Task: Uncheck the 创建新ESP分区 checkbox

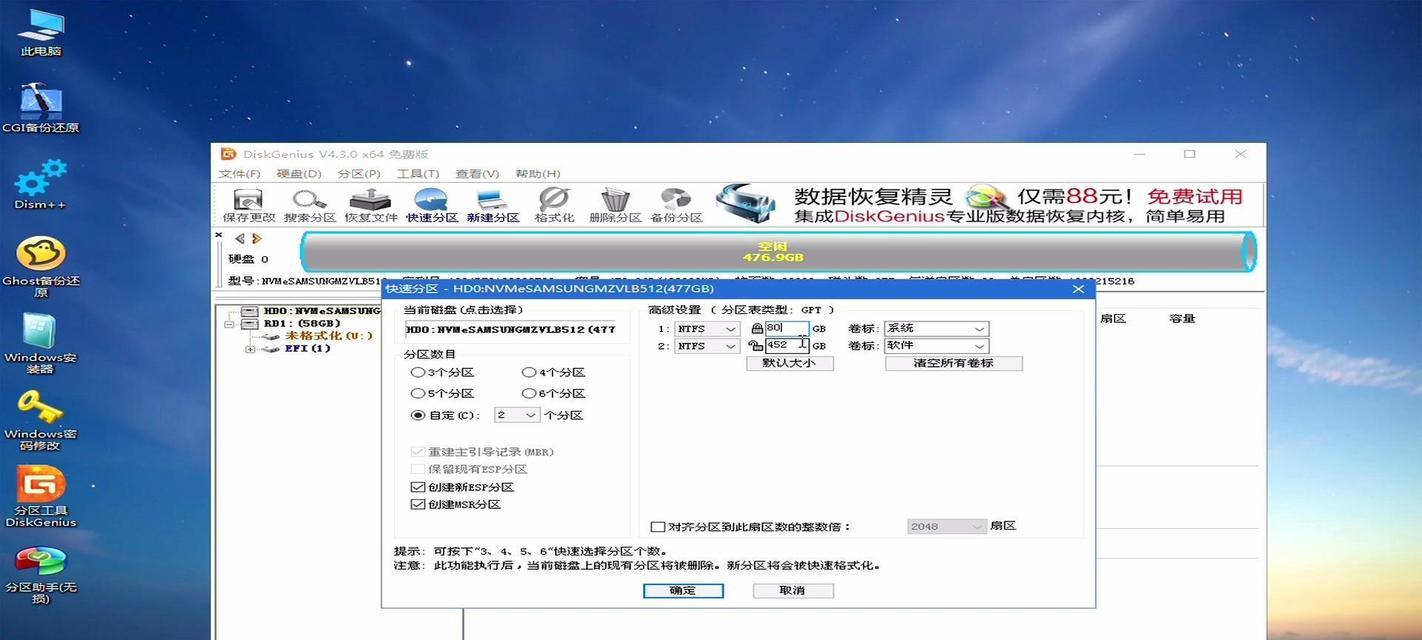Action: click(x=418, y=487)
